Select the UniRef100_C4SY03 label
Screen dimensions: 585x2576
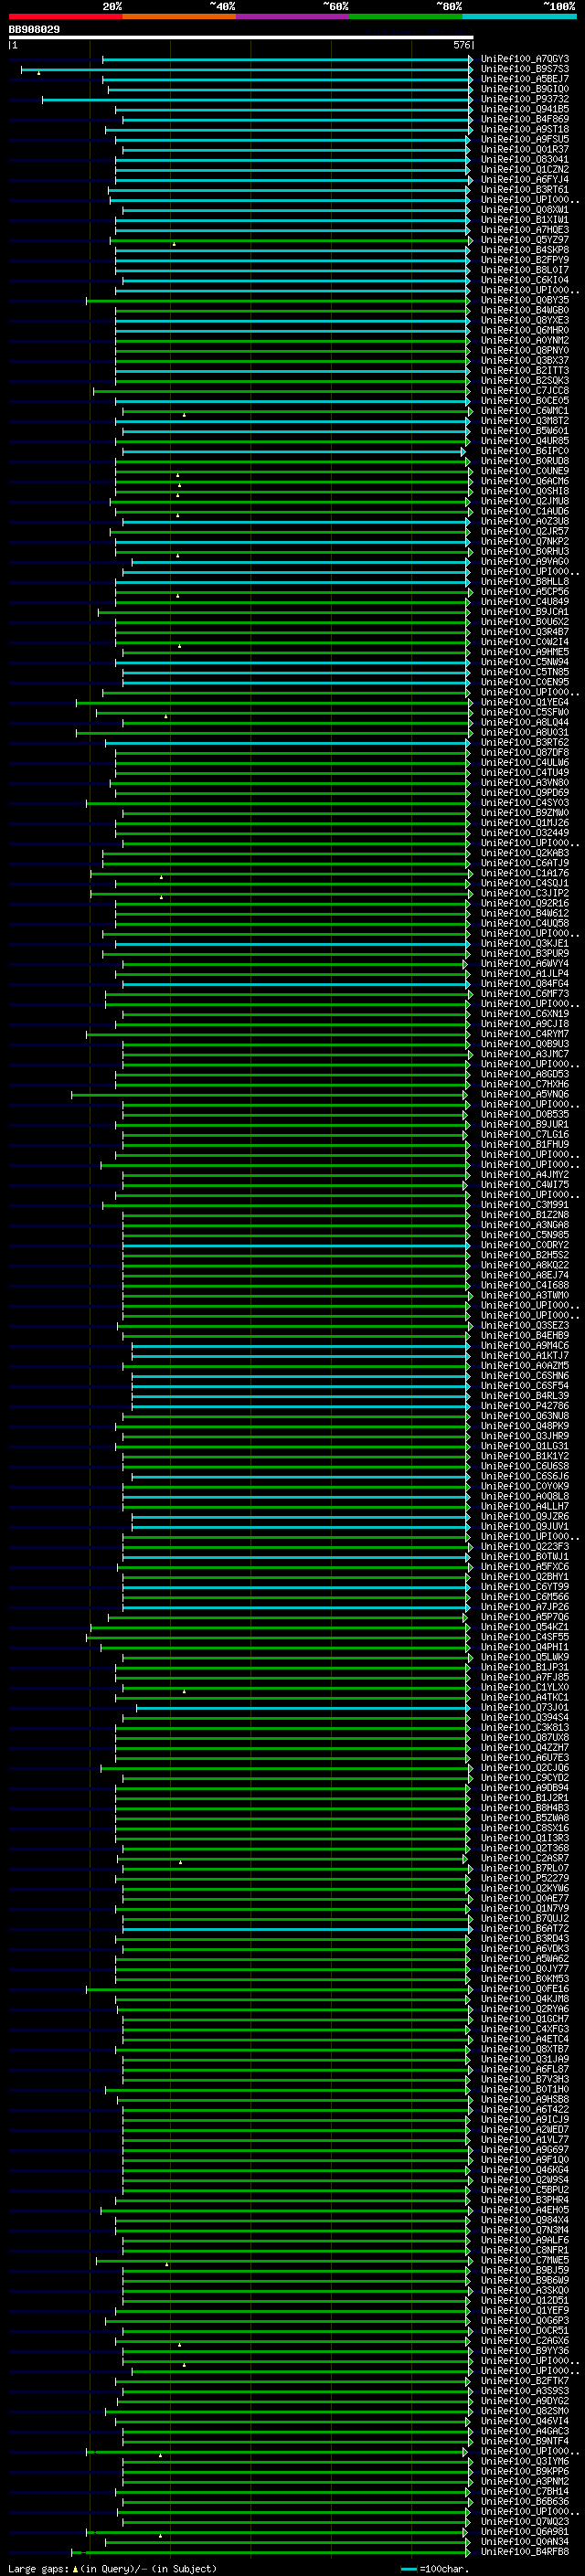pos(524,803)
